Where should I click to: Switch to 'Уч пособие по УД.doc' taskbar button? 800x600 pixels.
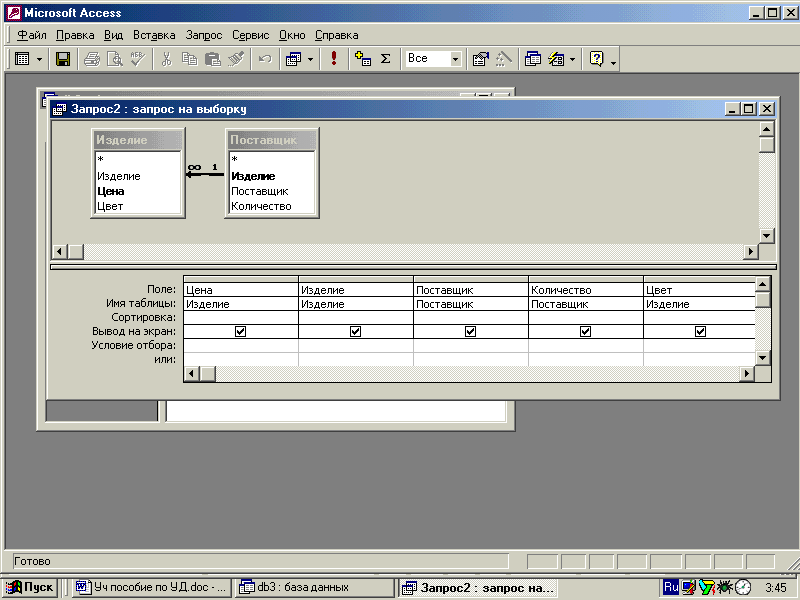pyautogui.click(x=152, y=587)
